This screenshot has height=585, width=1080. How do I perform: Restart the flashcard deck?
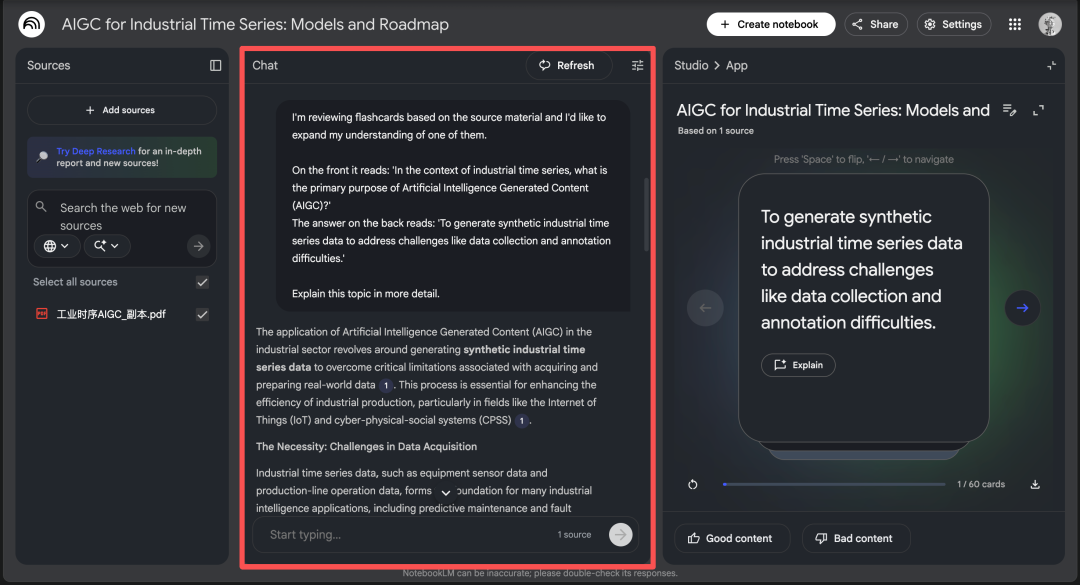point(693,484)
